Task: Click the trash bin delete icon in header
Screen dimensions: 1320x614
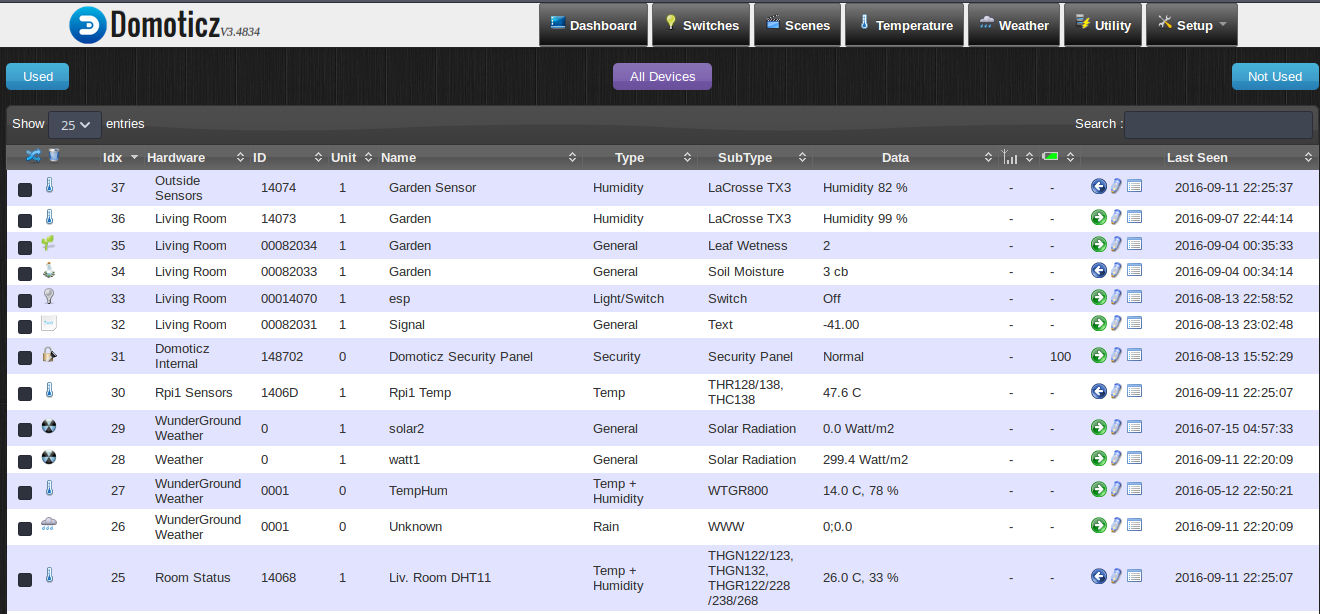Action: pyautogui.click(x=53, y=155)
